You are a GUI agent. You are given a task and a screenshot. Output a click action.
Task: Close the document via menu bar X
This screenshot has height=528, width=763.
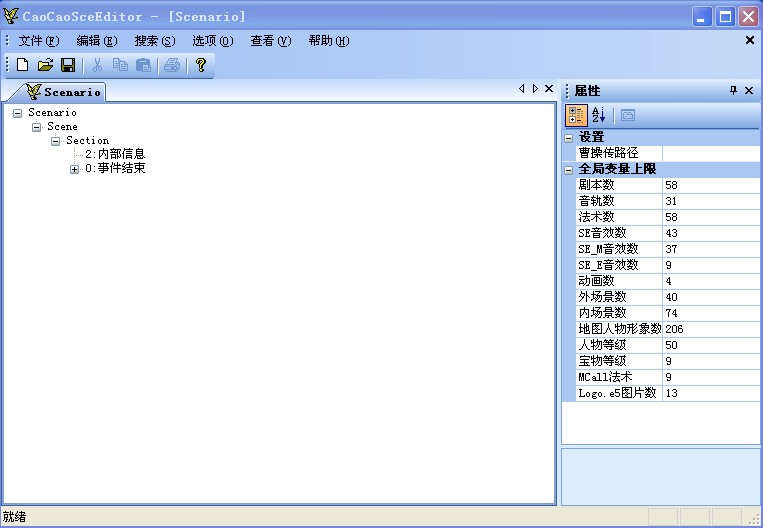coord(750,40)
